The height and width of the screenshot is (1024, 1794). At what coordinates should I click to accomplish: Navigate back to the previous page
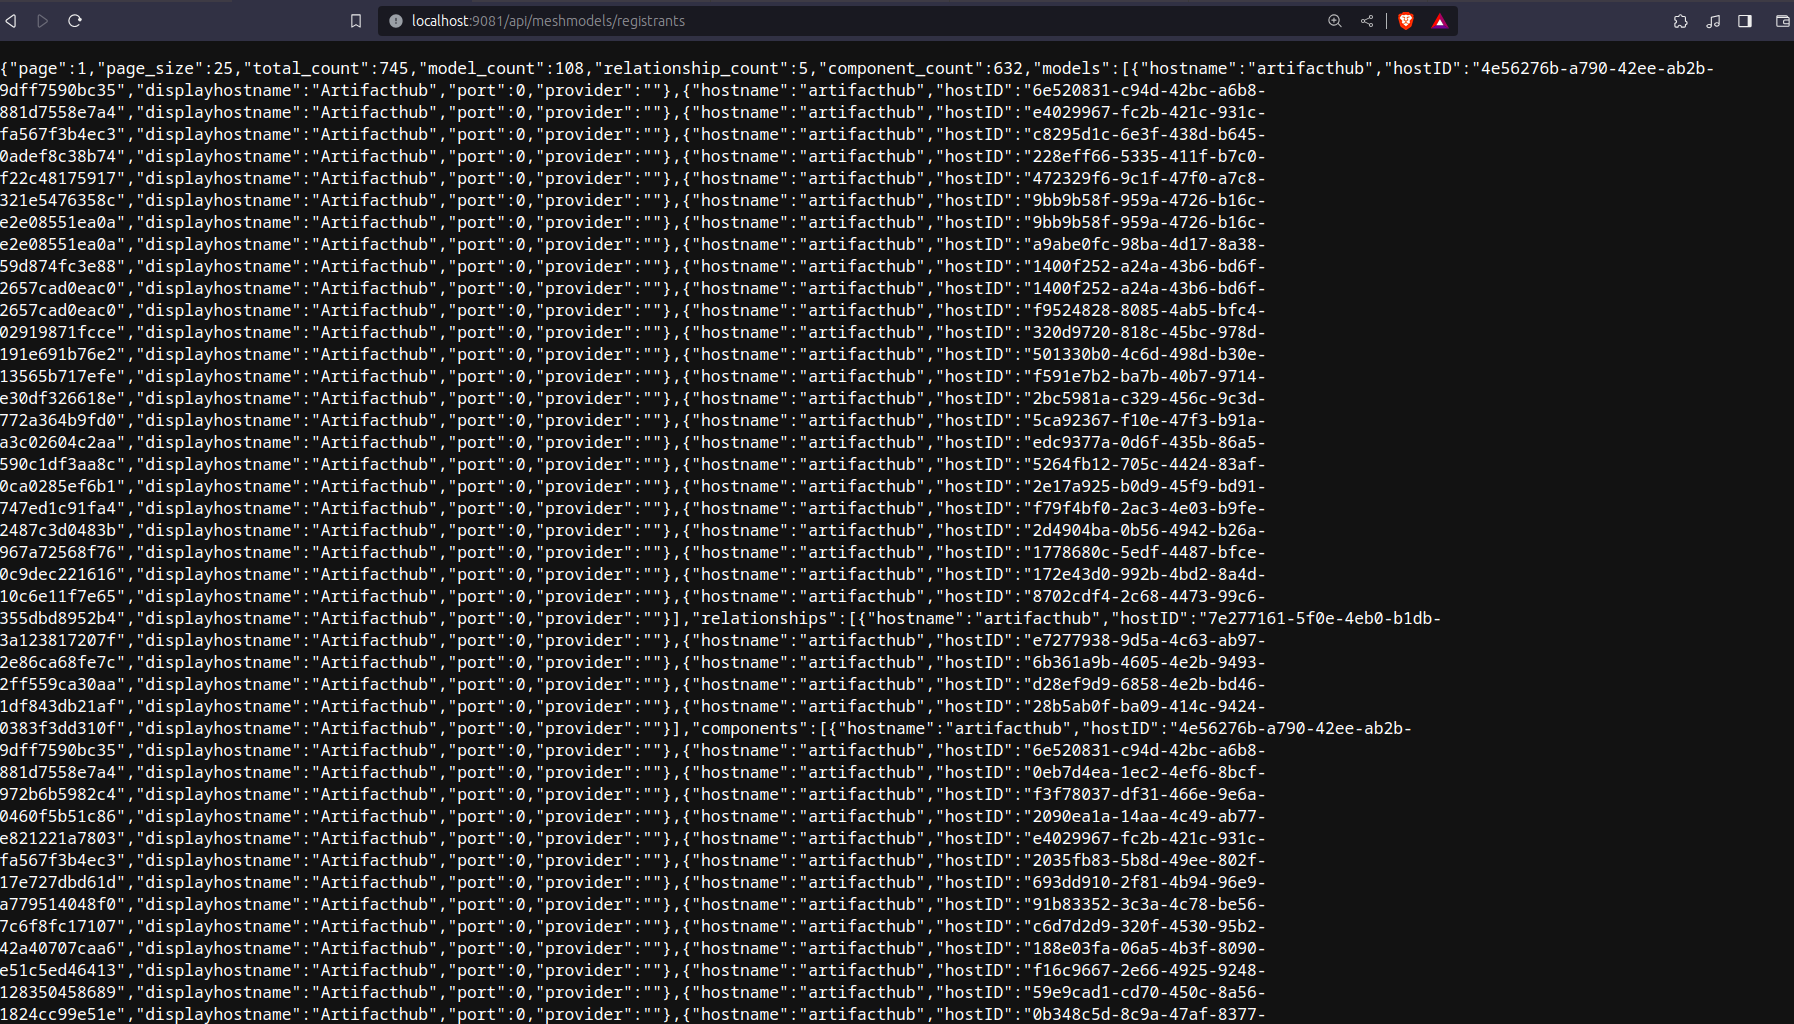11,20
